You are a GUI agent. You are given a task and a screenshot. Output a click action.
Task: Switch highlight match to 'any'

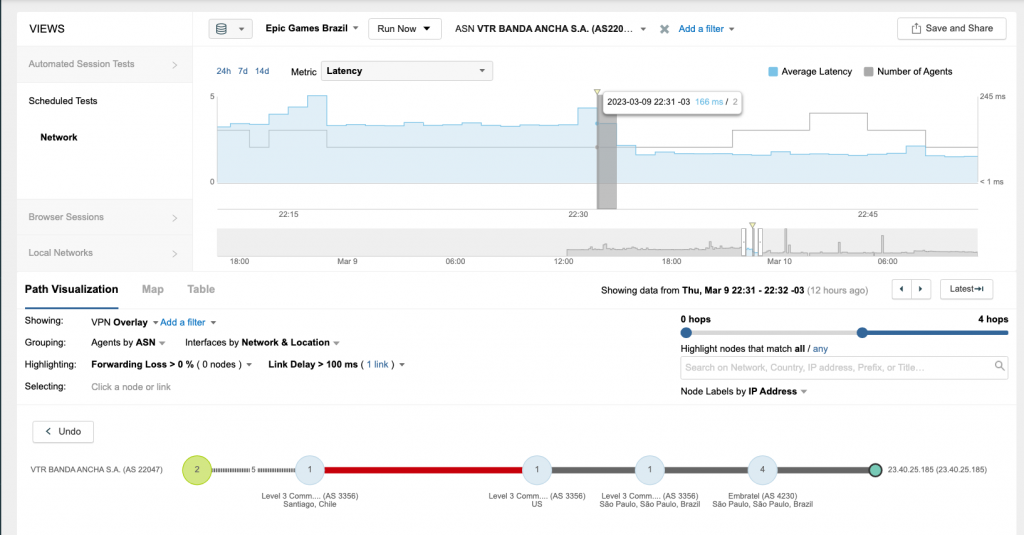tap(820, 348)
